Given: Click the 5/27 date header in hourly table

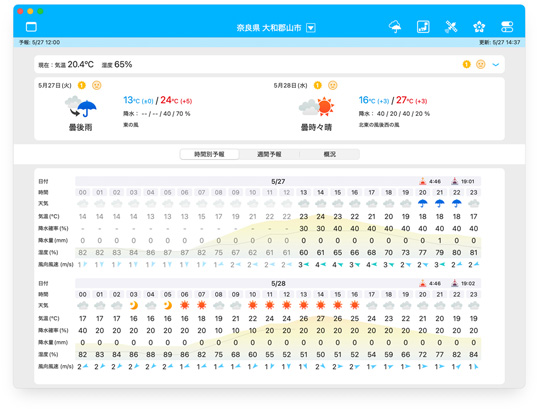Looking at the screenshot, I should tap(278, 181).
